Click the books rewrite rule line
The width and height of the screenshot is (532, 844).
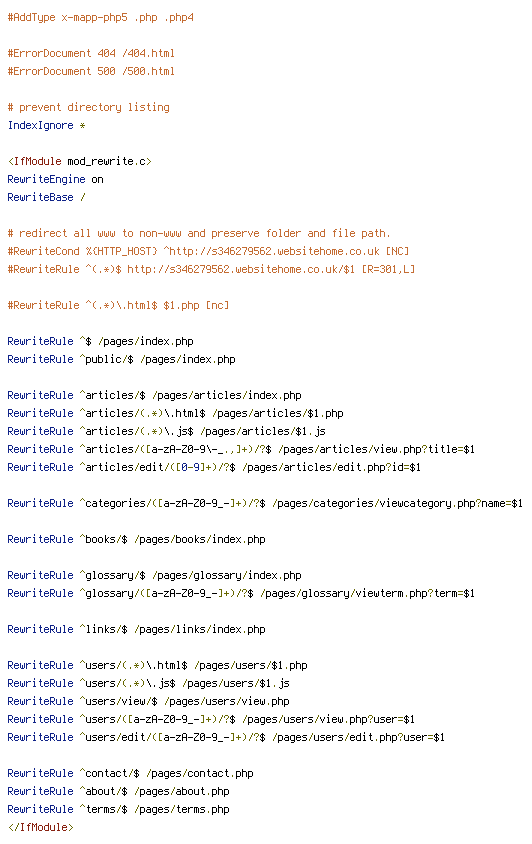point(136,539)
